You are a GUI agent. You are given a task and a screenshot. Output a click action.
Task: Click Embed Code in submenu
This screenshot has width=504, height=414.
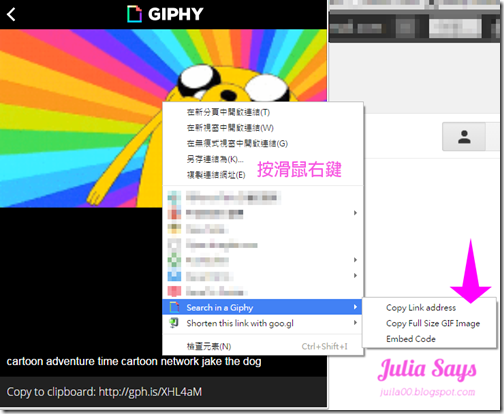[411, 339]
